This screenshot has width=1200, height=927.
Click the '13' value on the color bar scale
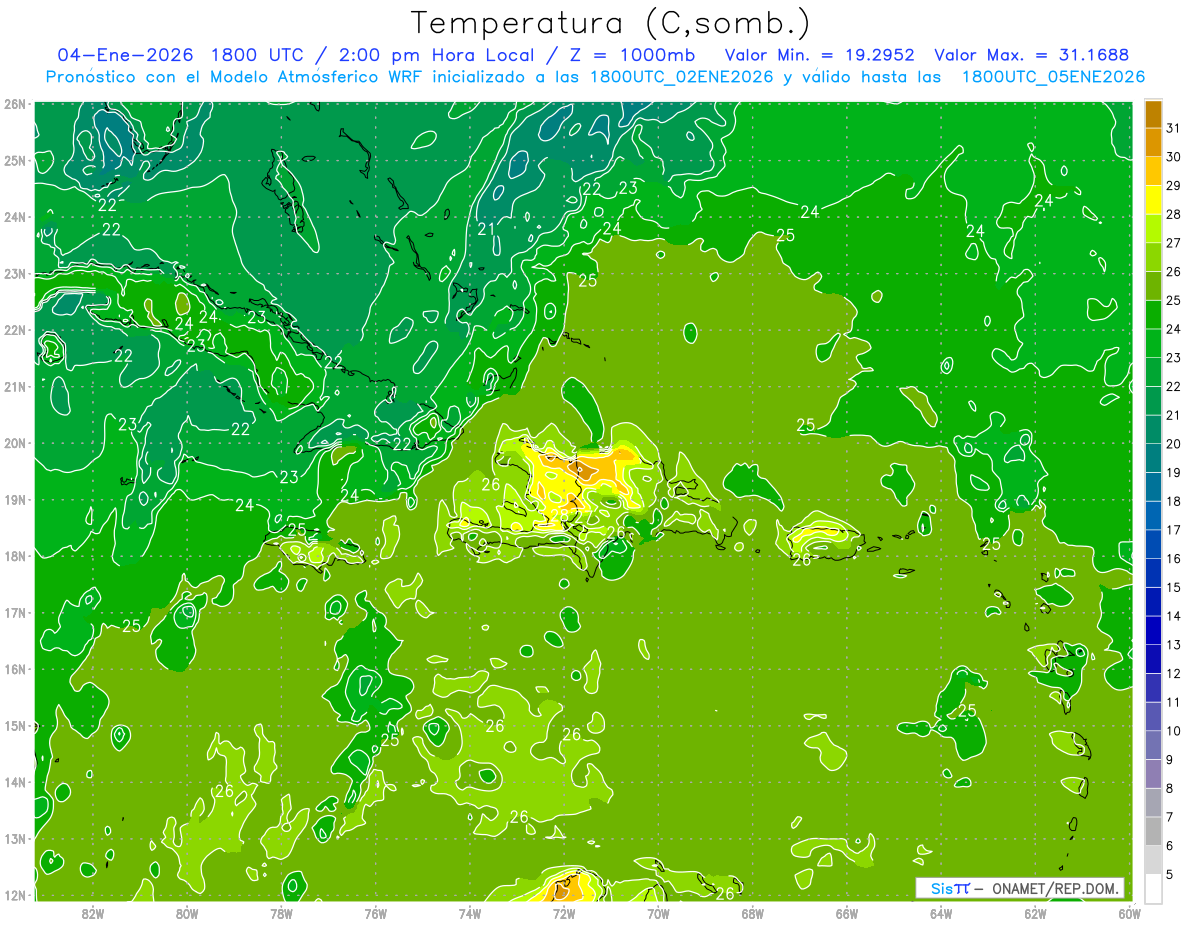1173,645
